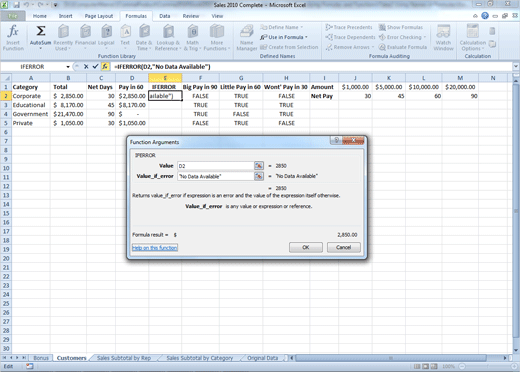Screen dimensions: 520x372
Task: Collapse dialog via Value field range selector icon
Action: (x=259, y=166)
